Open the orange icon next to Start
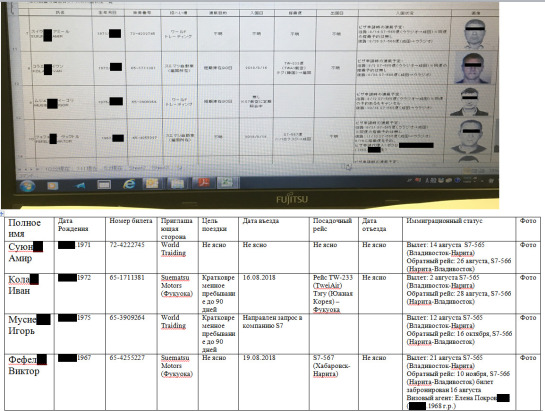Image resolution: width=545 pixels, height=411 pixels. coord(53,186)
